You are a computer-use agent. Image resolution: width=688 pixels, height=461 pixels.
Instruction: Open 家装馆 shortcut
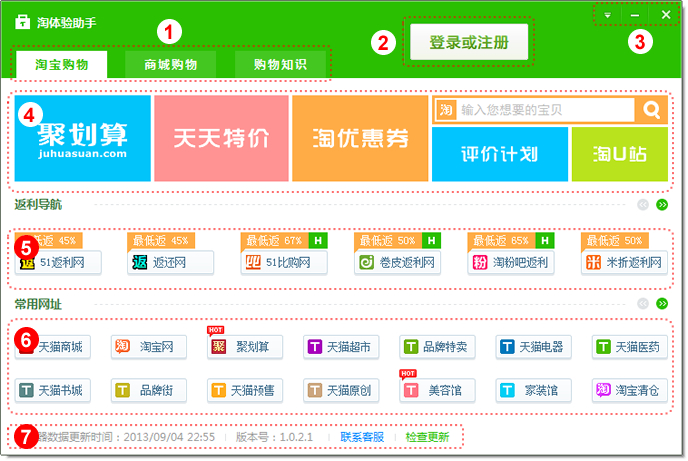coord(534,390)
